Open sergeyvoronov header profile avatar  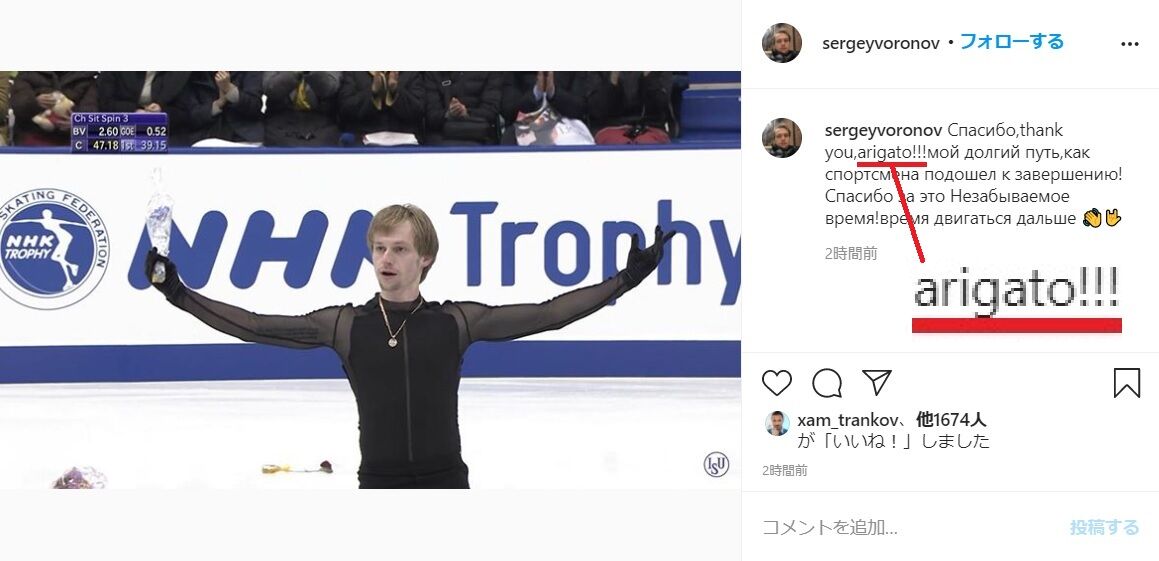781,43
